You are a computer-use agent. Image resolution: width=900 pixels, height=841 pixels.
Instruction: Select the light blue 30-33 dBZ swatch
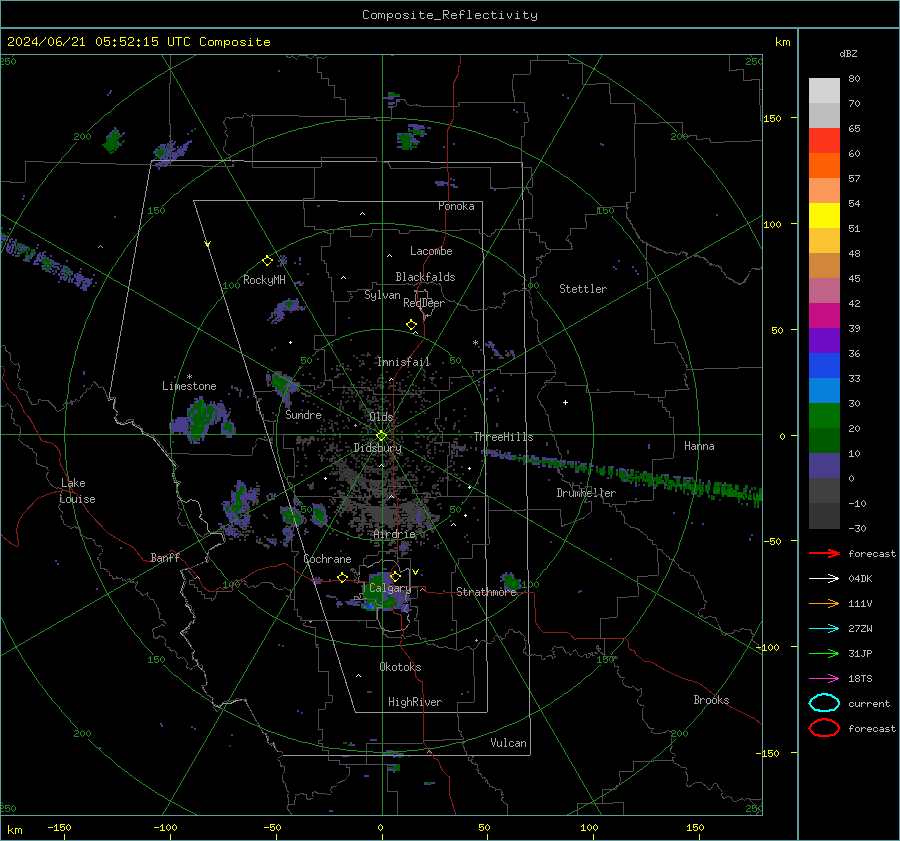click(824, 391)
